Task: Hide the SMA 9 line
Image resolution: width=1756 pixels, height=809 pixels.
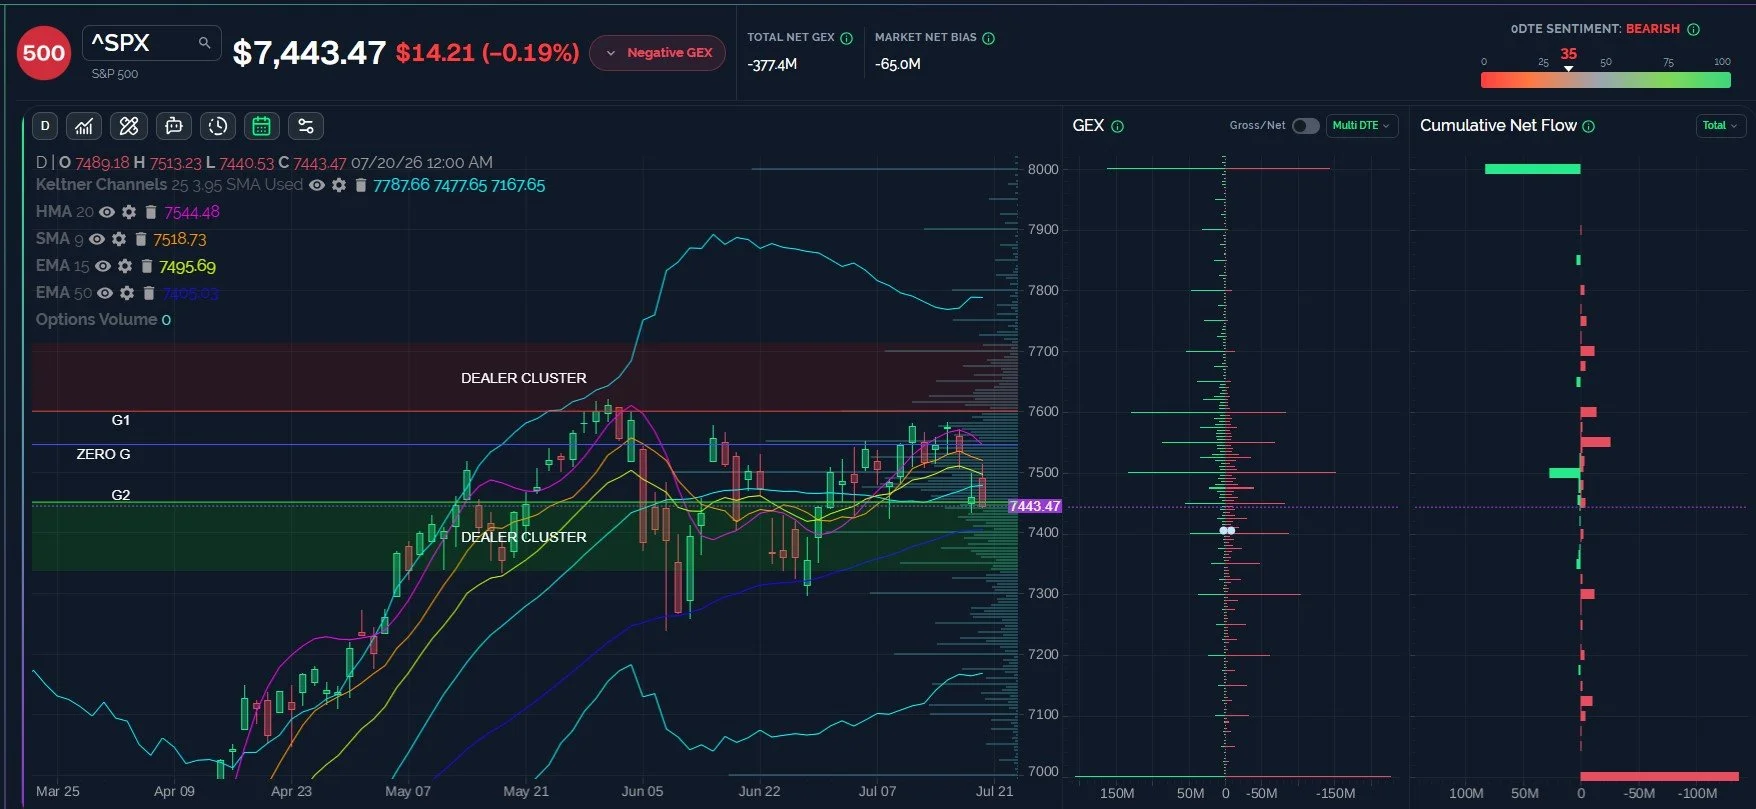Action: pos(97,239)
